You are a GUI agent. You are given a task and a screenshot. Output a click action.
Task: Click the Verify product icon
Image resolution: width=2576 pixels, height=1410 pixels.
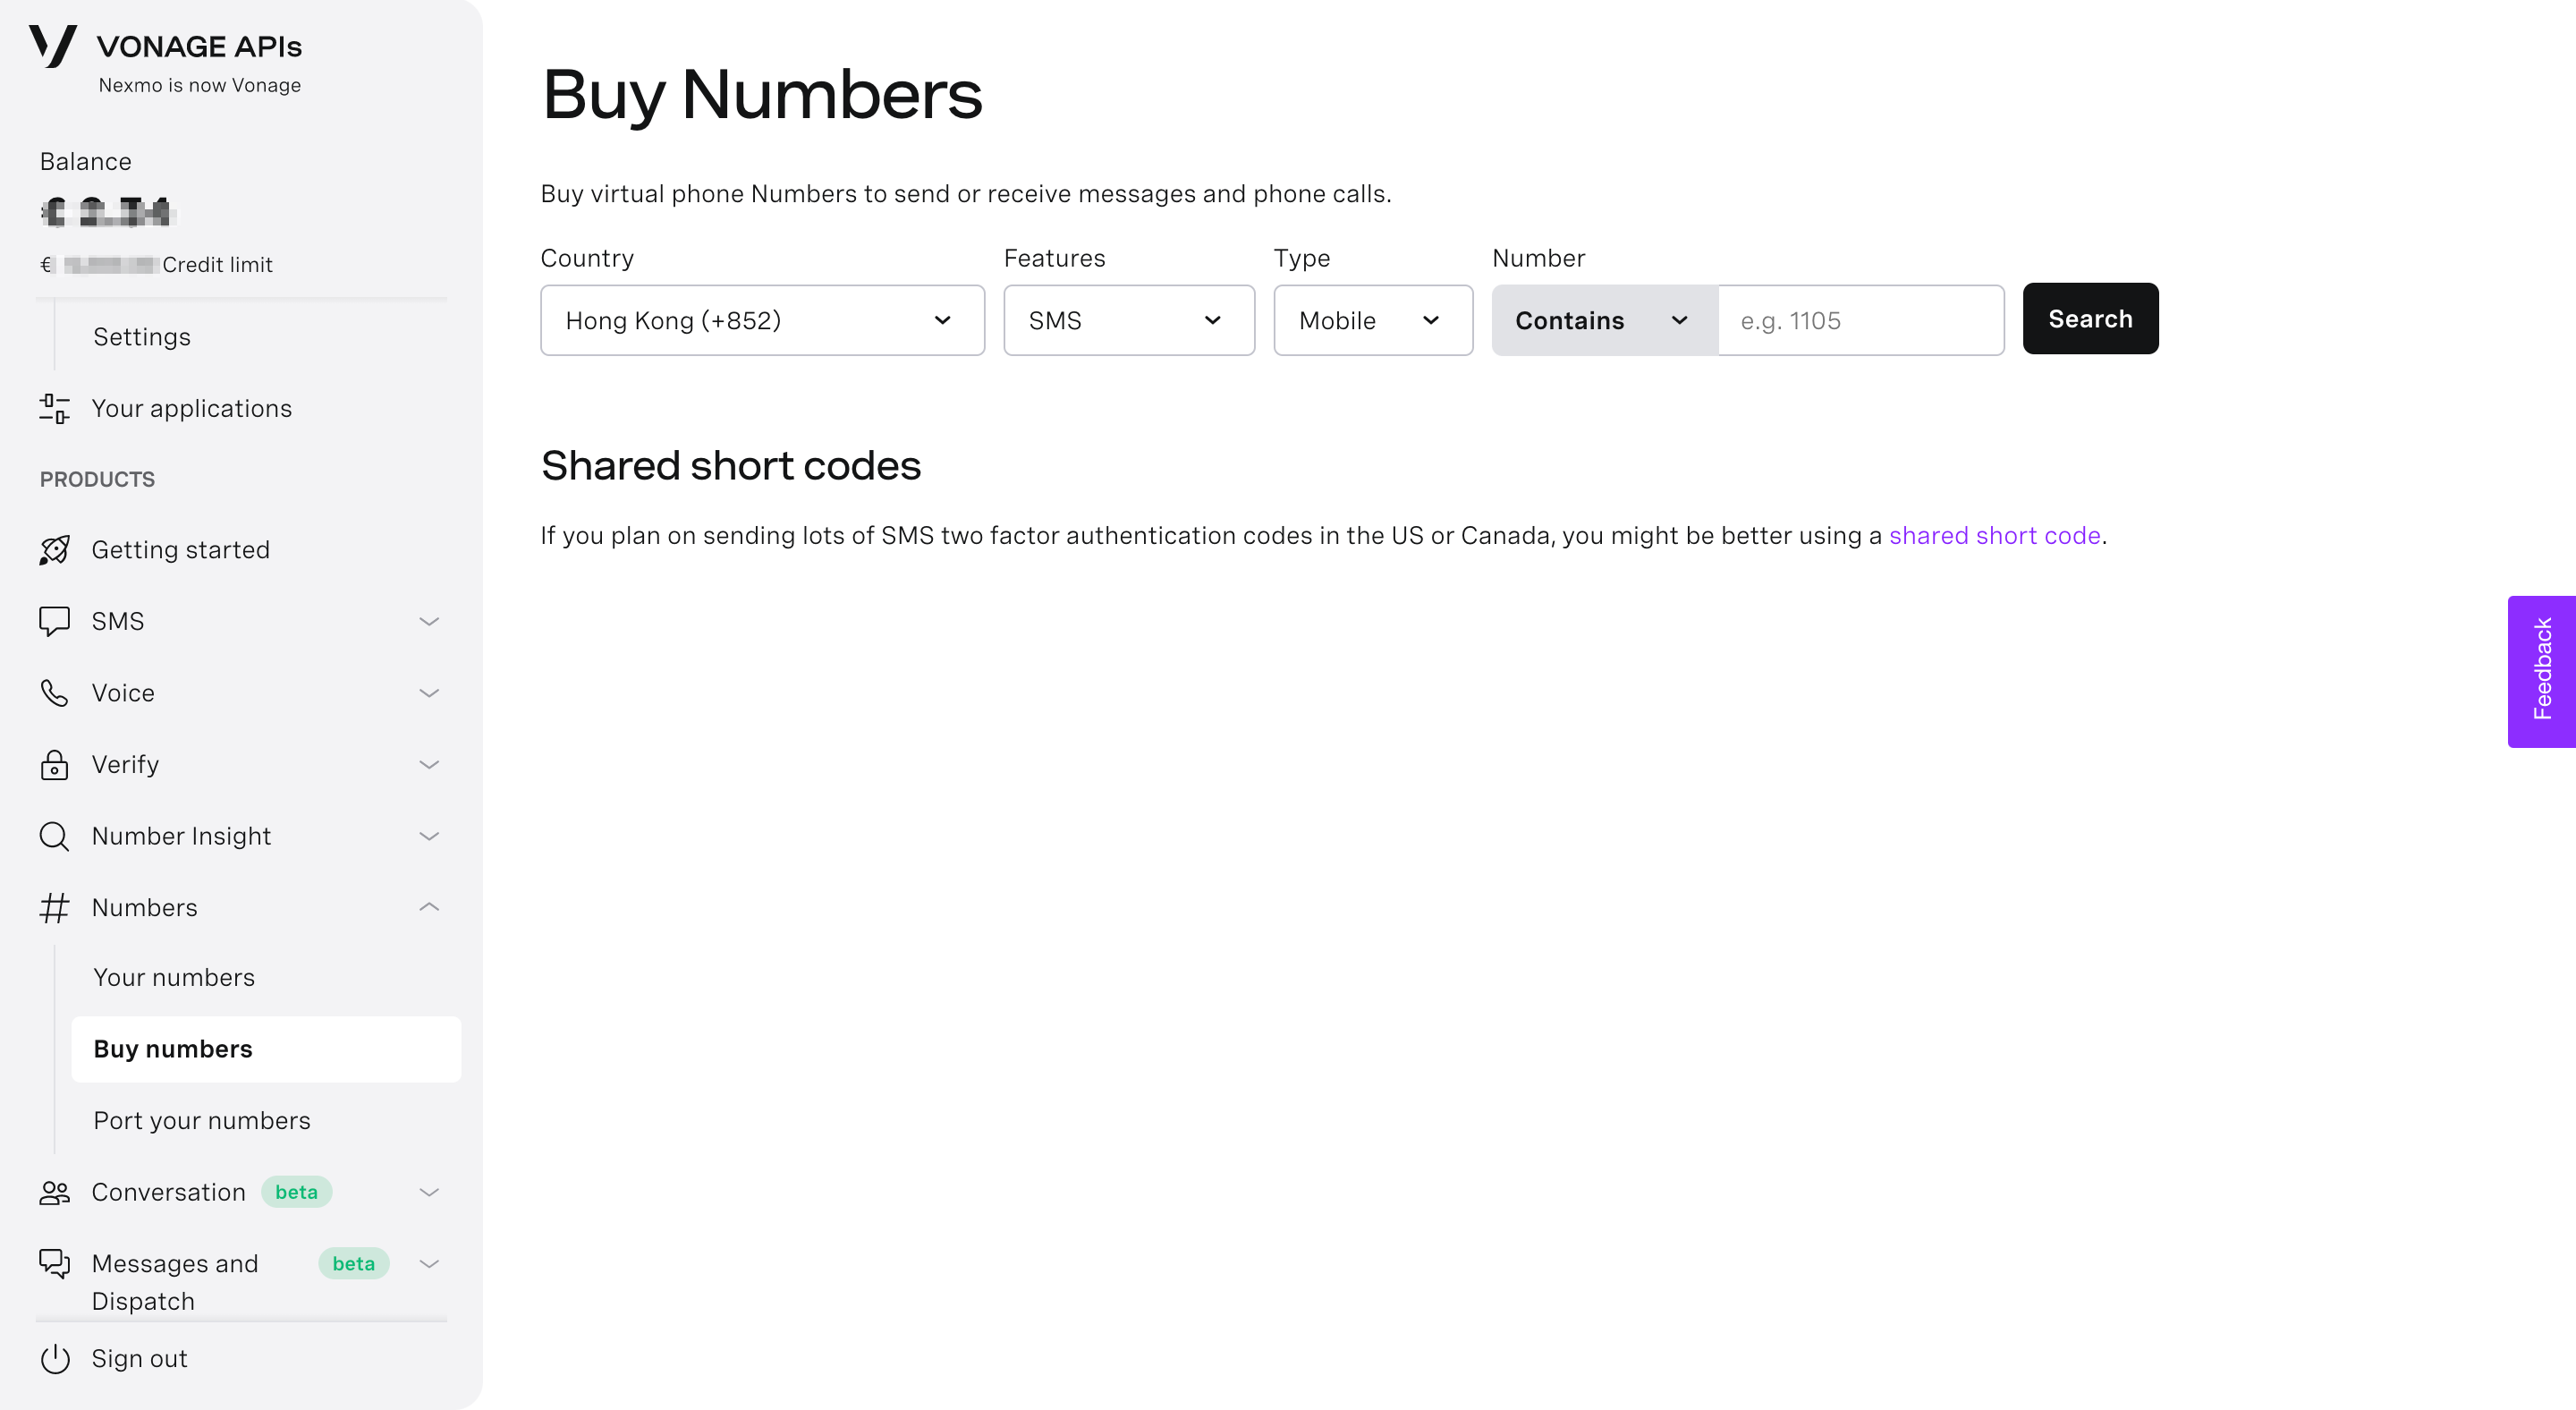(54, 764)
